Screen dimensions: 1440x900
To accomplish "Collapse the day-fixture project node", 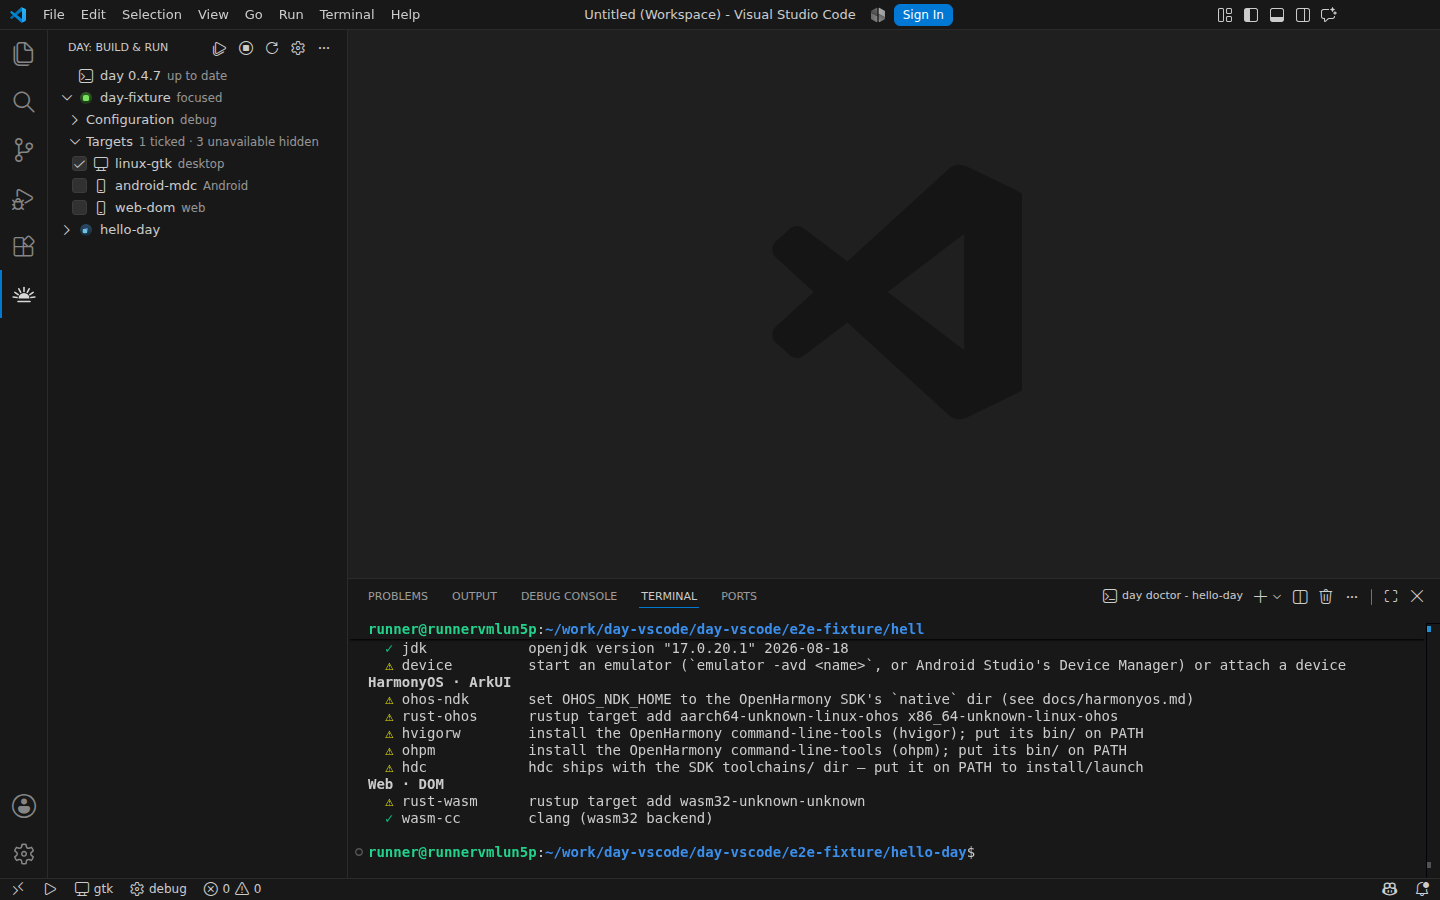I will tap(67, 98).
